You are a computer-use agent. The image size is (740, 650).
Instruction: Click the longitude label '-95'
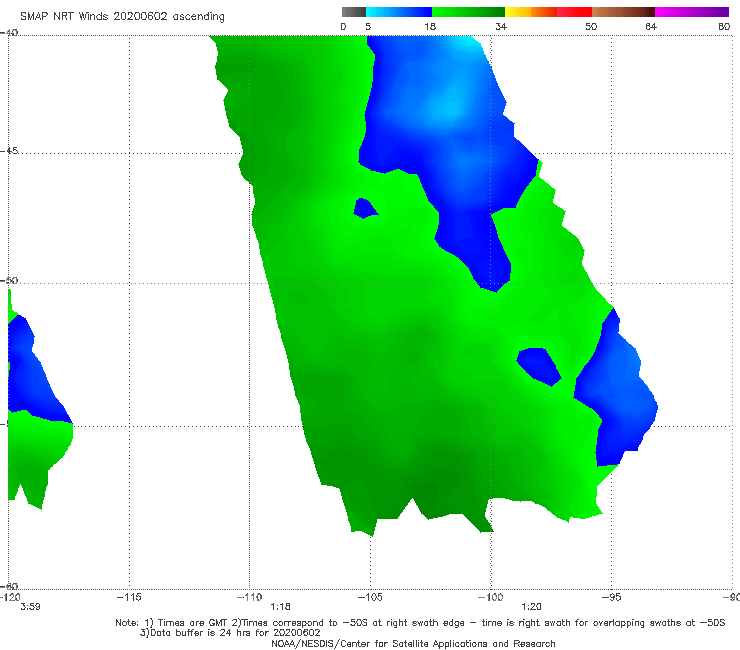tap(611, 597)
